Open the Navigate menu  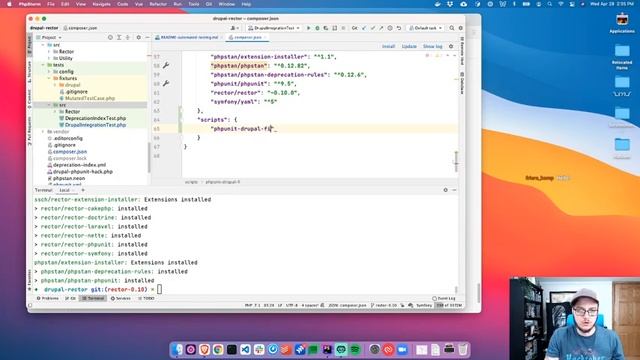(x=101, y=4)
